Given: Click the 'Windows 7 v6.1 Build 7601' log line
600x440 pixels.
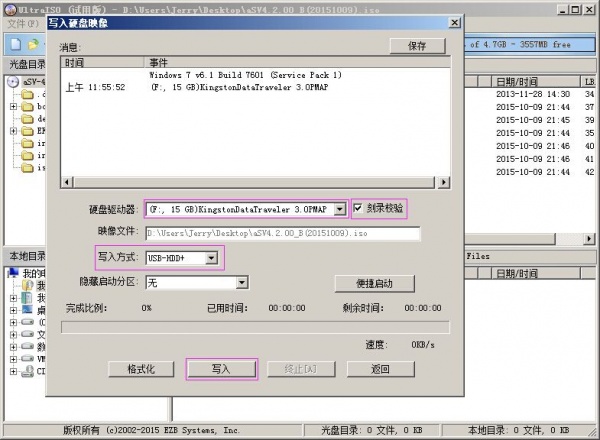Looking at the screenshot, I should pyautogui.click(x=245, y=75).
